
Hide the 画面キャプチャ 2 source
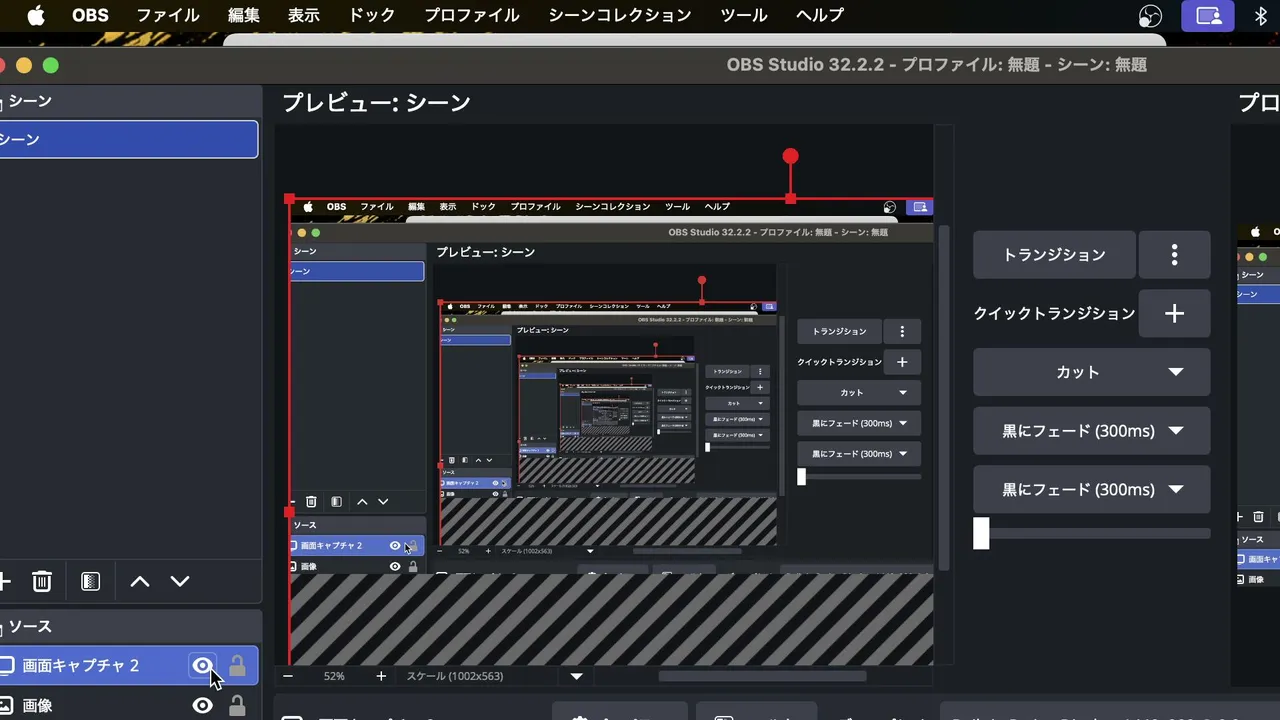tap(203, 666)
